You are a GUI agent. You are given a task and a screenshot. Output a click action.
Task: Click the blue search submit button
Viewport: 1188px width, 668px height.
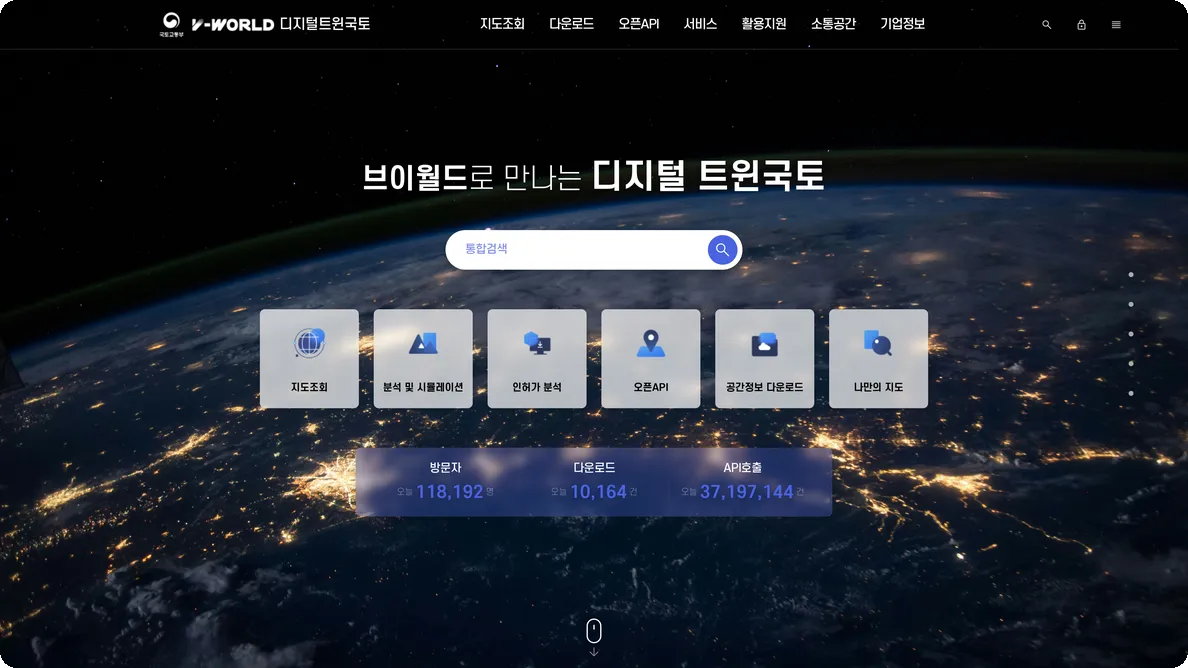(x=722, y=249)
